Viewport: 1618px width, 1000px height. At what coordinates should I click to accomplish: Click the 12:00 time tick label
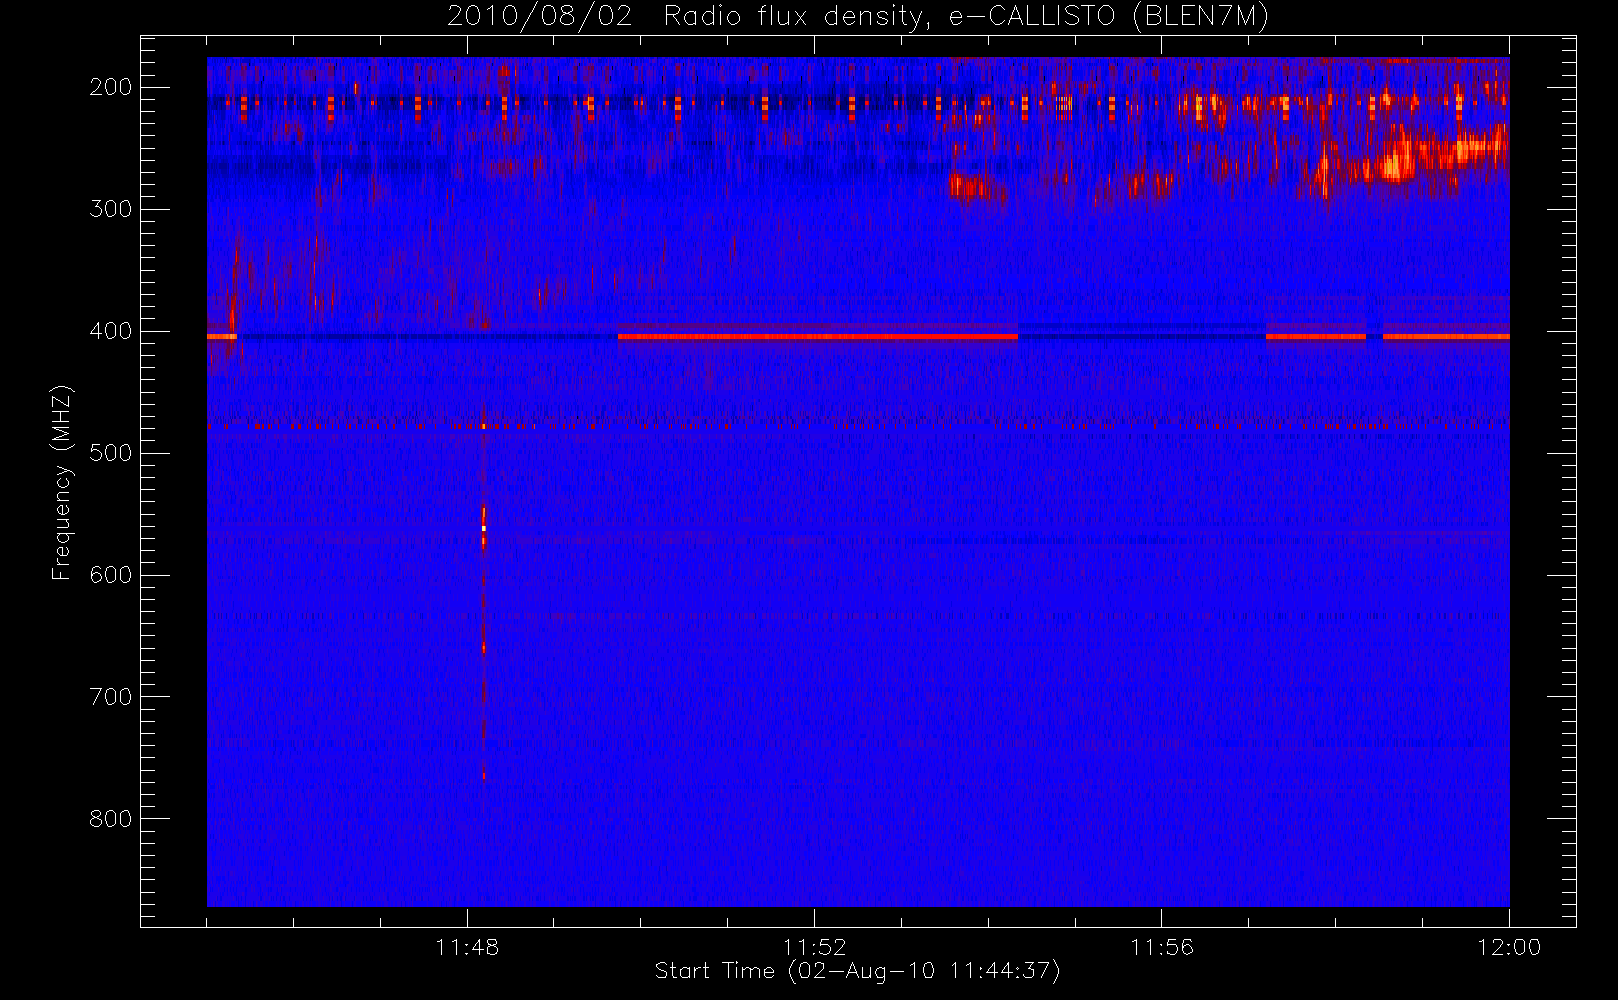click(x=1509, y=947)
